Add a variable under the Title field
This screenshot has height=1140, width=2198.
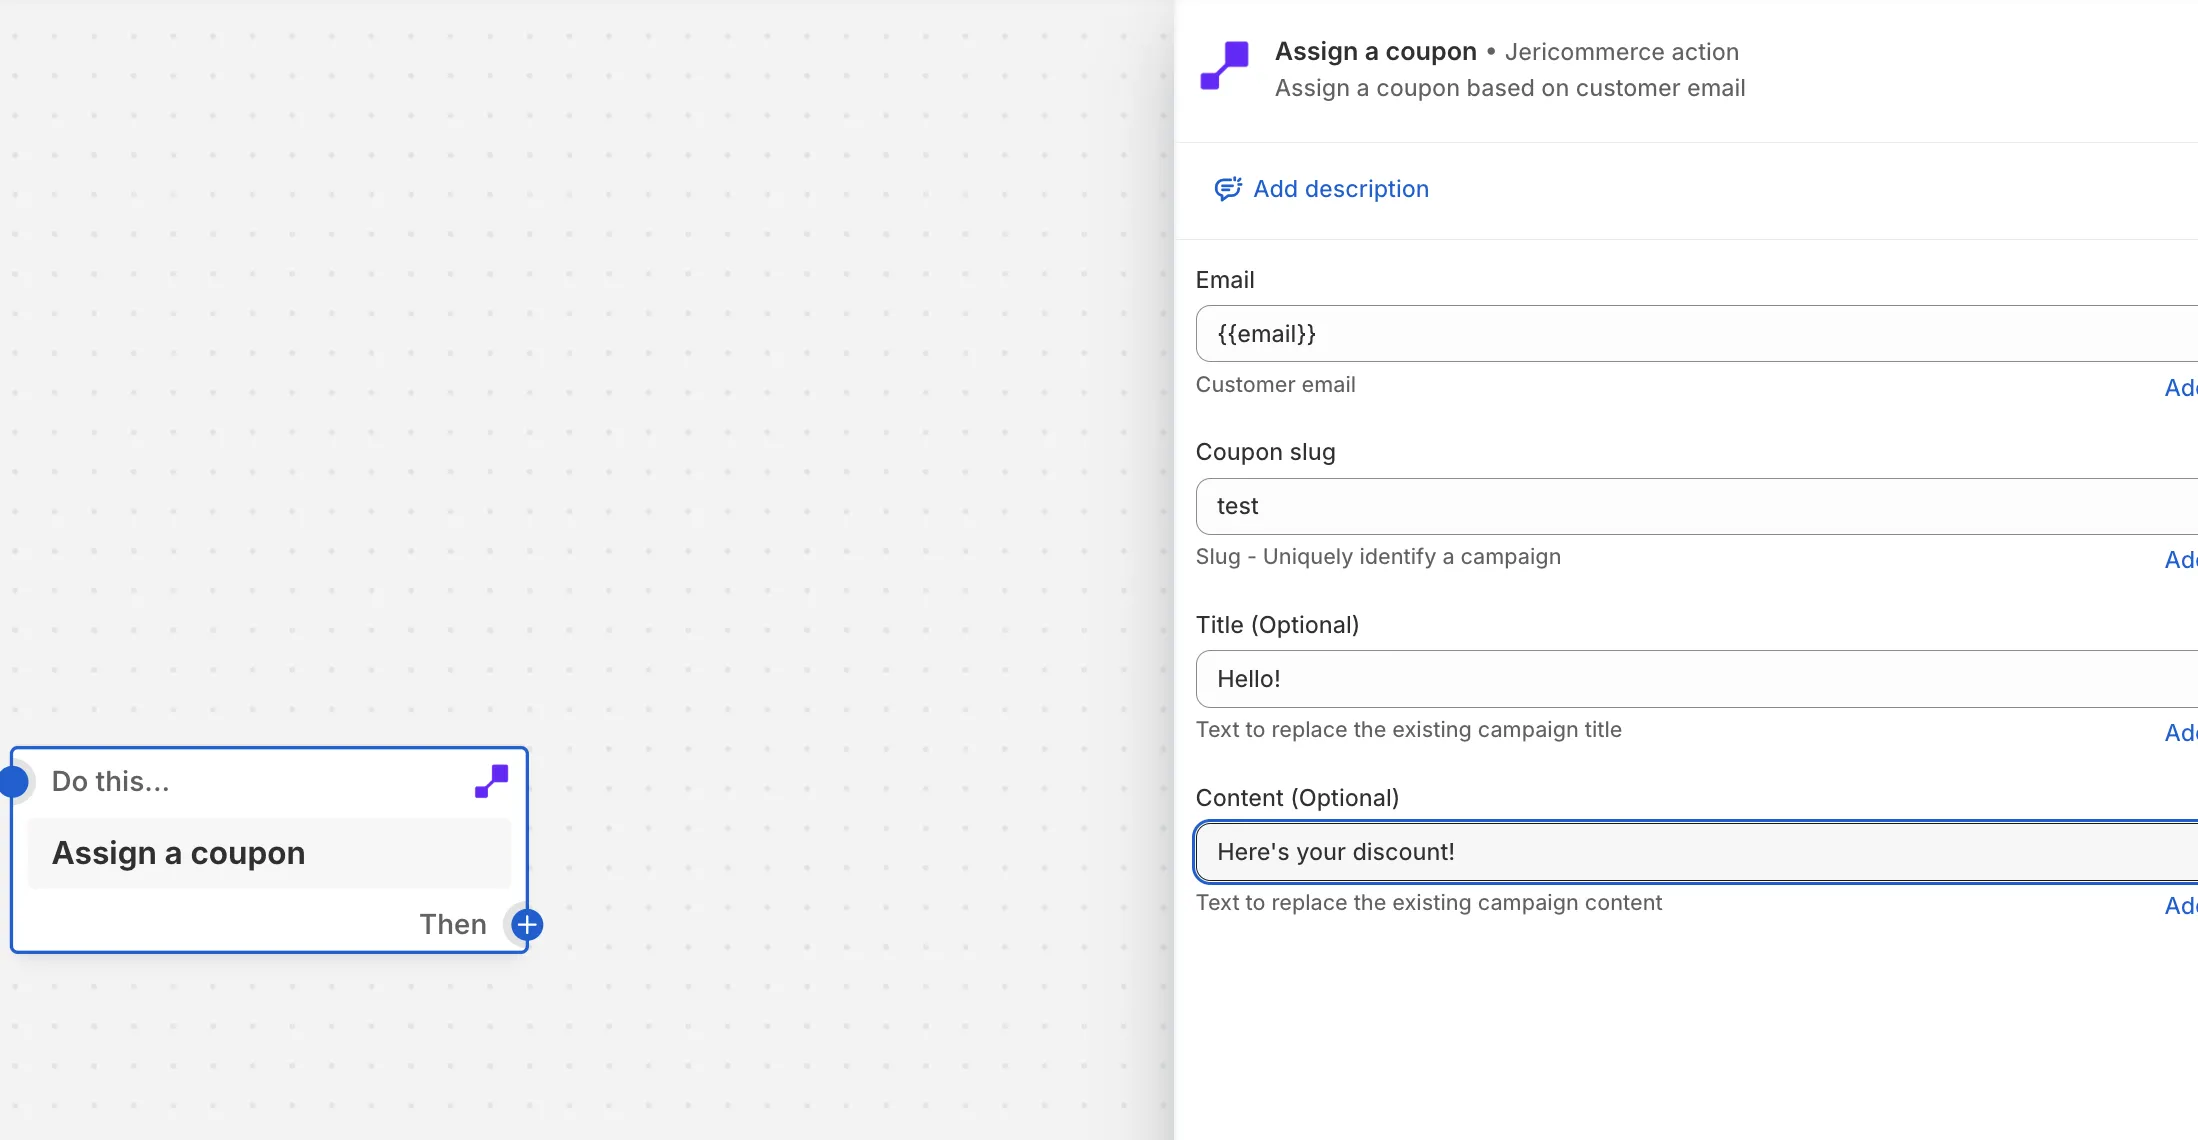pos(2180,733)
